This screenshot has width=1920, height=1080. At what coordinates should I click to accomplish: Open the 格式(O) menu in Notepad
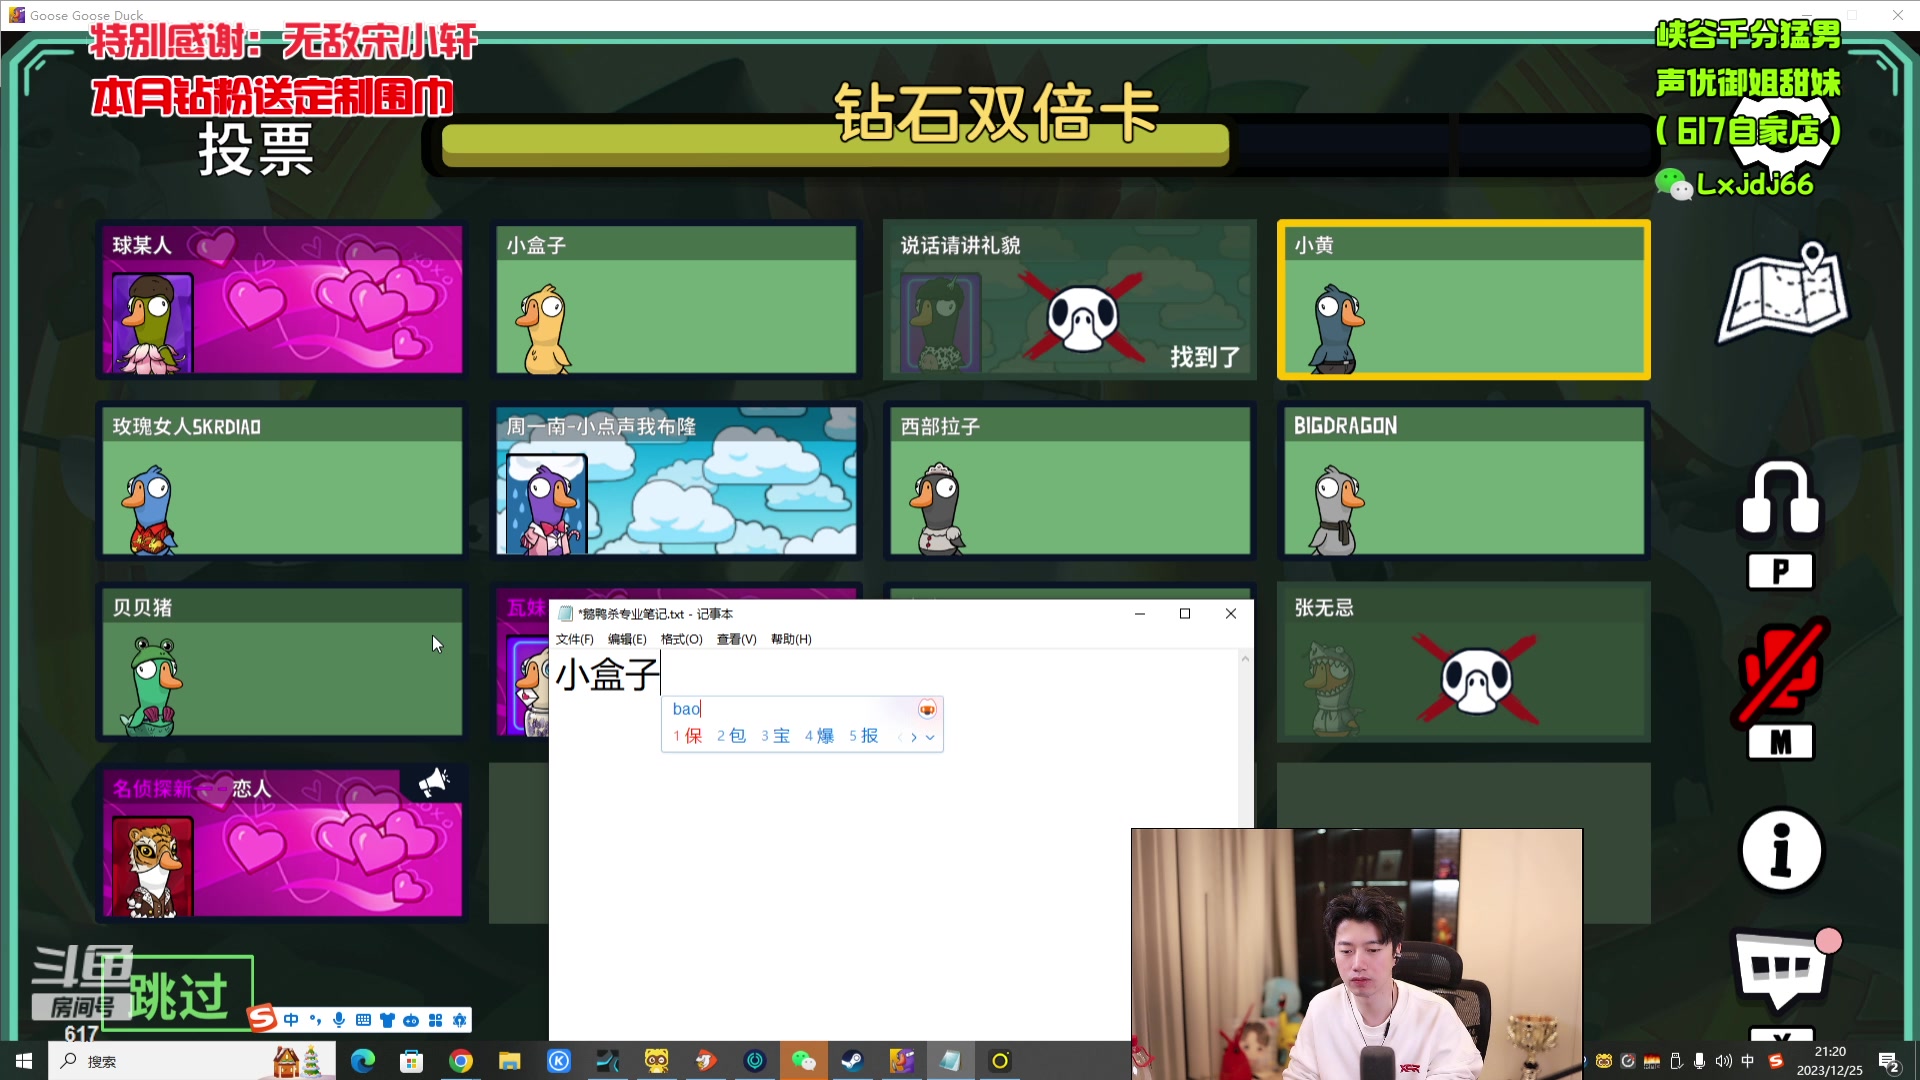click(x=682, y=639)
